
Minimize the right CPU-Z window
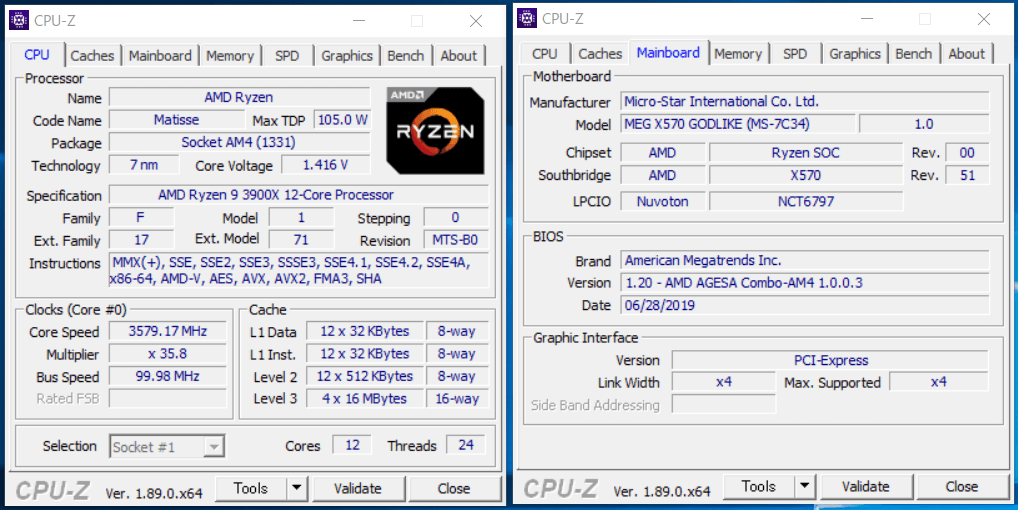point(867,19)
